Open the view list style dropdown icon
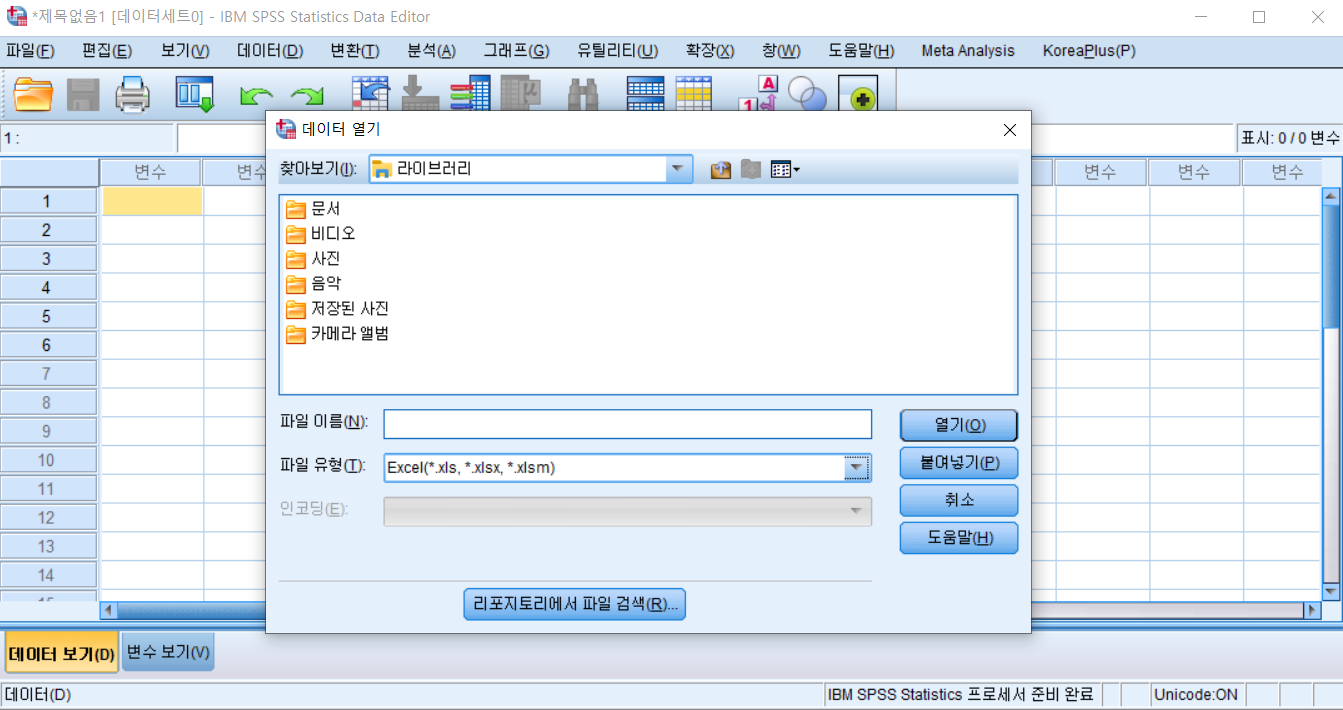The height and width of the screenshot is (710, 1343). (x=785, y=170)
